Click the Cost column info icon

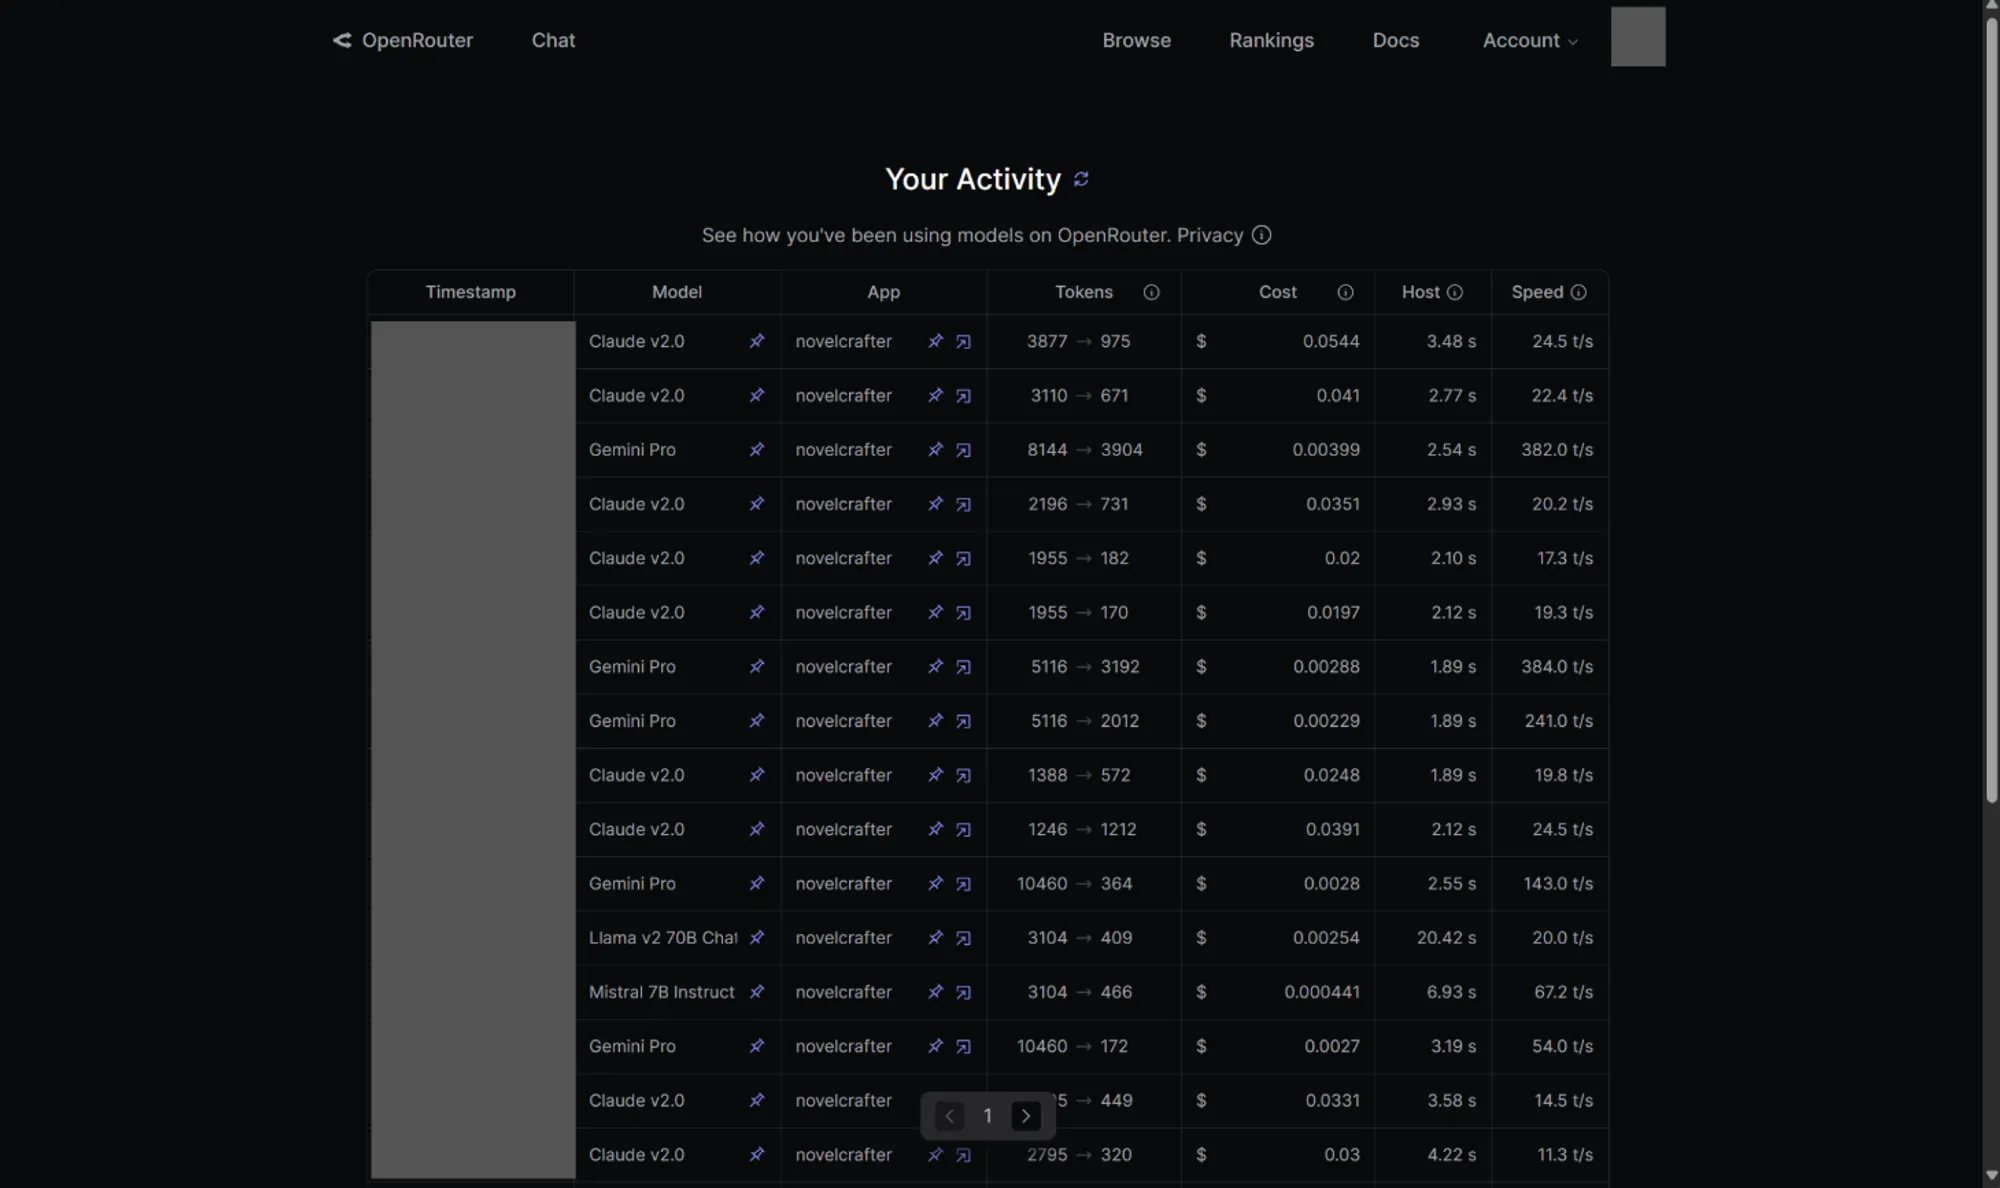[1345, 292]
